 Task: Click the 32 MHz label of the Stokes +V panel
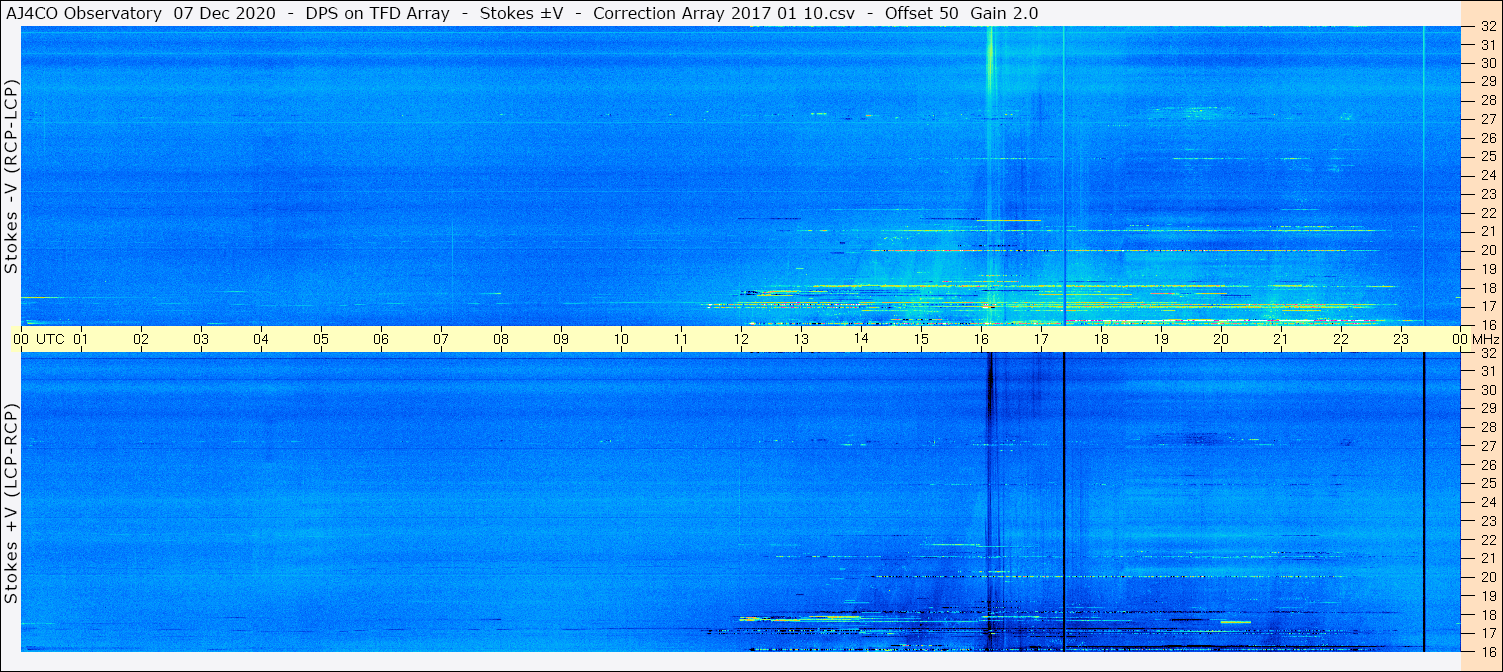[1487, 353]
